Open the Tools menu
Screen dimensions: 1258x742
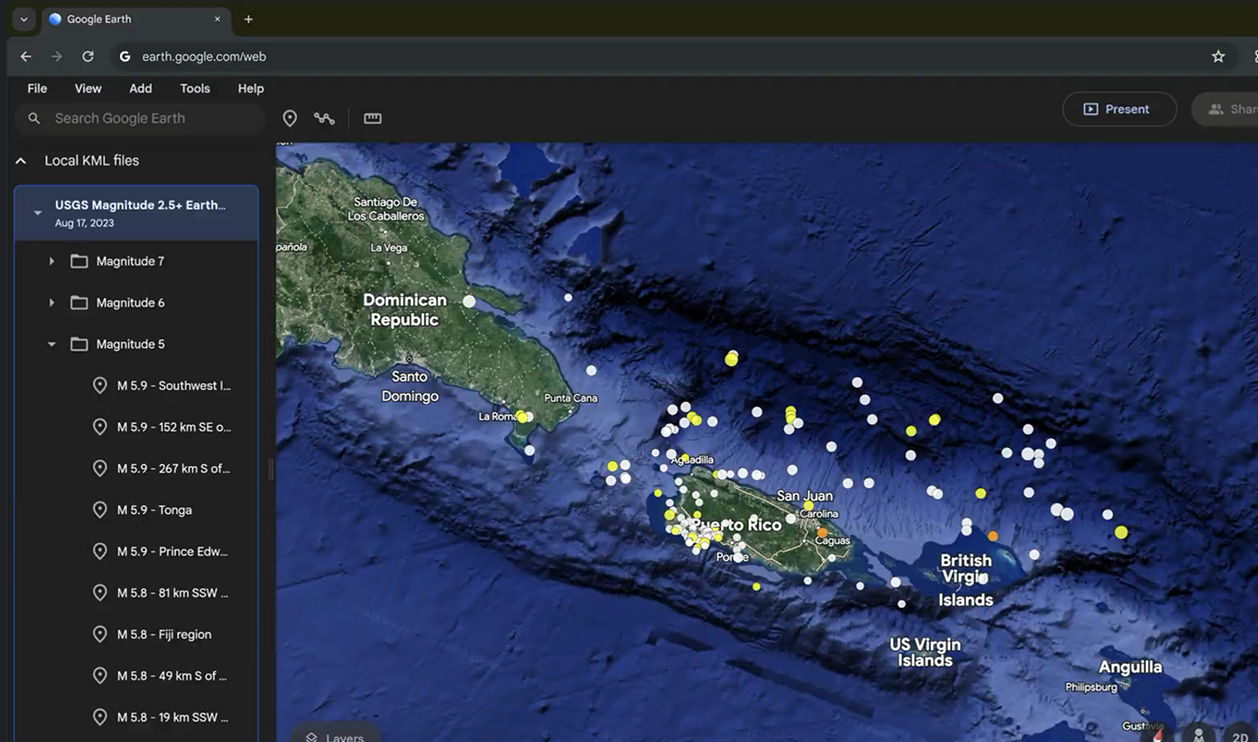click(195, 88)
